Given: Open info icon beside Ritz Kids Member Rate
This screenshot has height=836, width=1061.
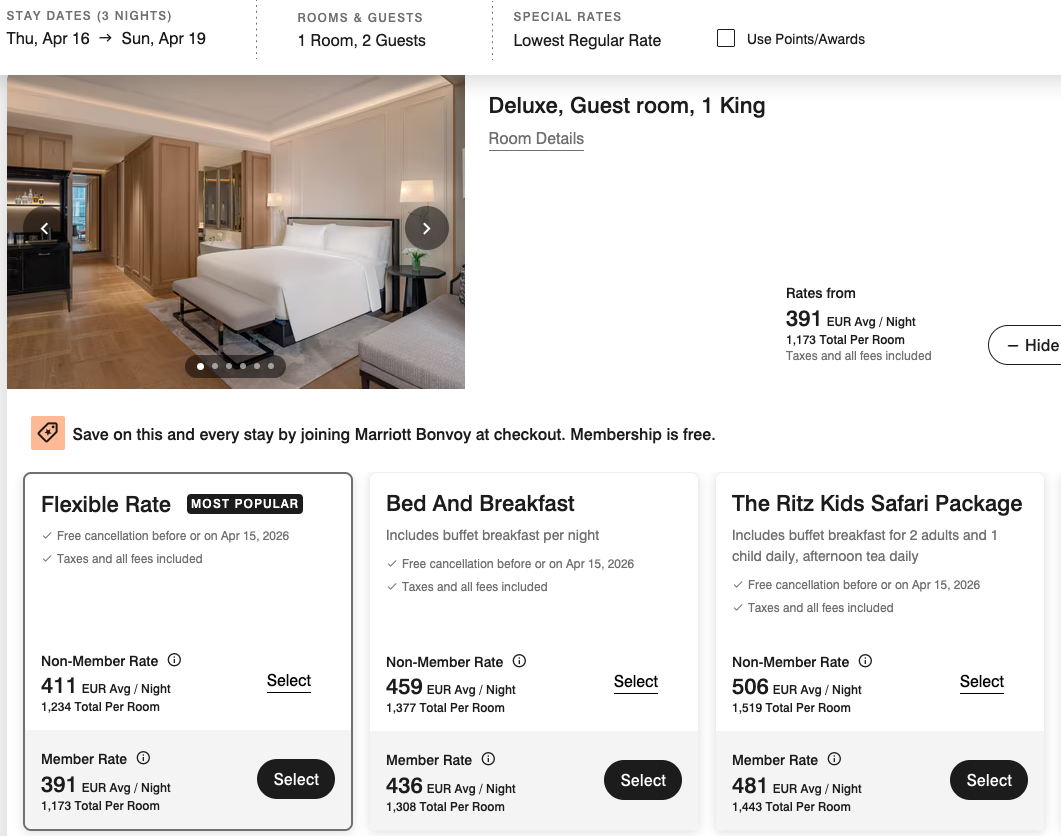Looking at the screenshot, I should [834, 759].
